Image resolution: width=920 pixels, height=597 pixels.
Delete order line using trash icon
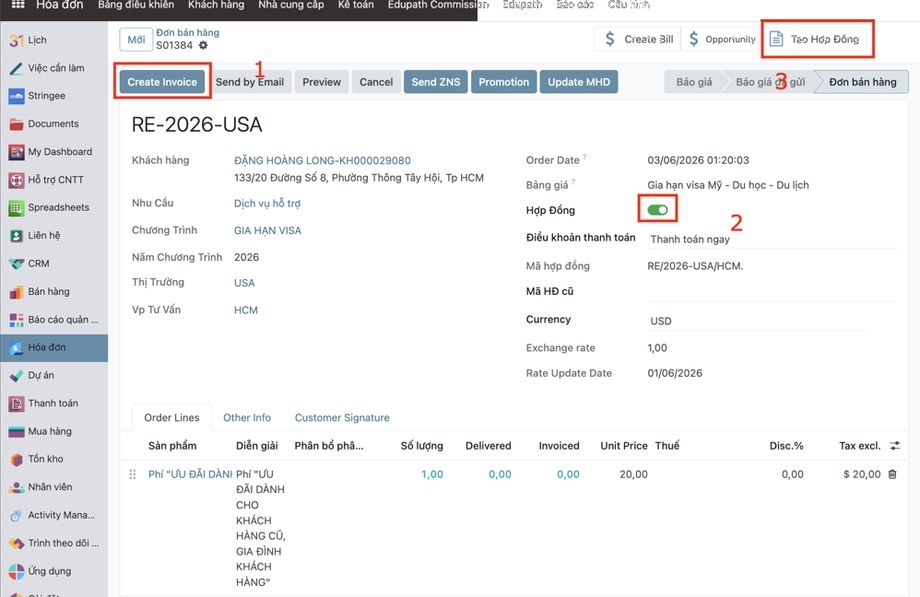(x=892, y=474)
